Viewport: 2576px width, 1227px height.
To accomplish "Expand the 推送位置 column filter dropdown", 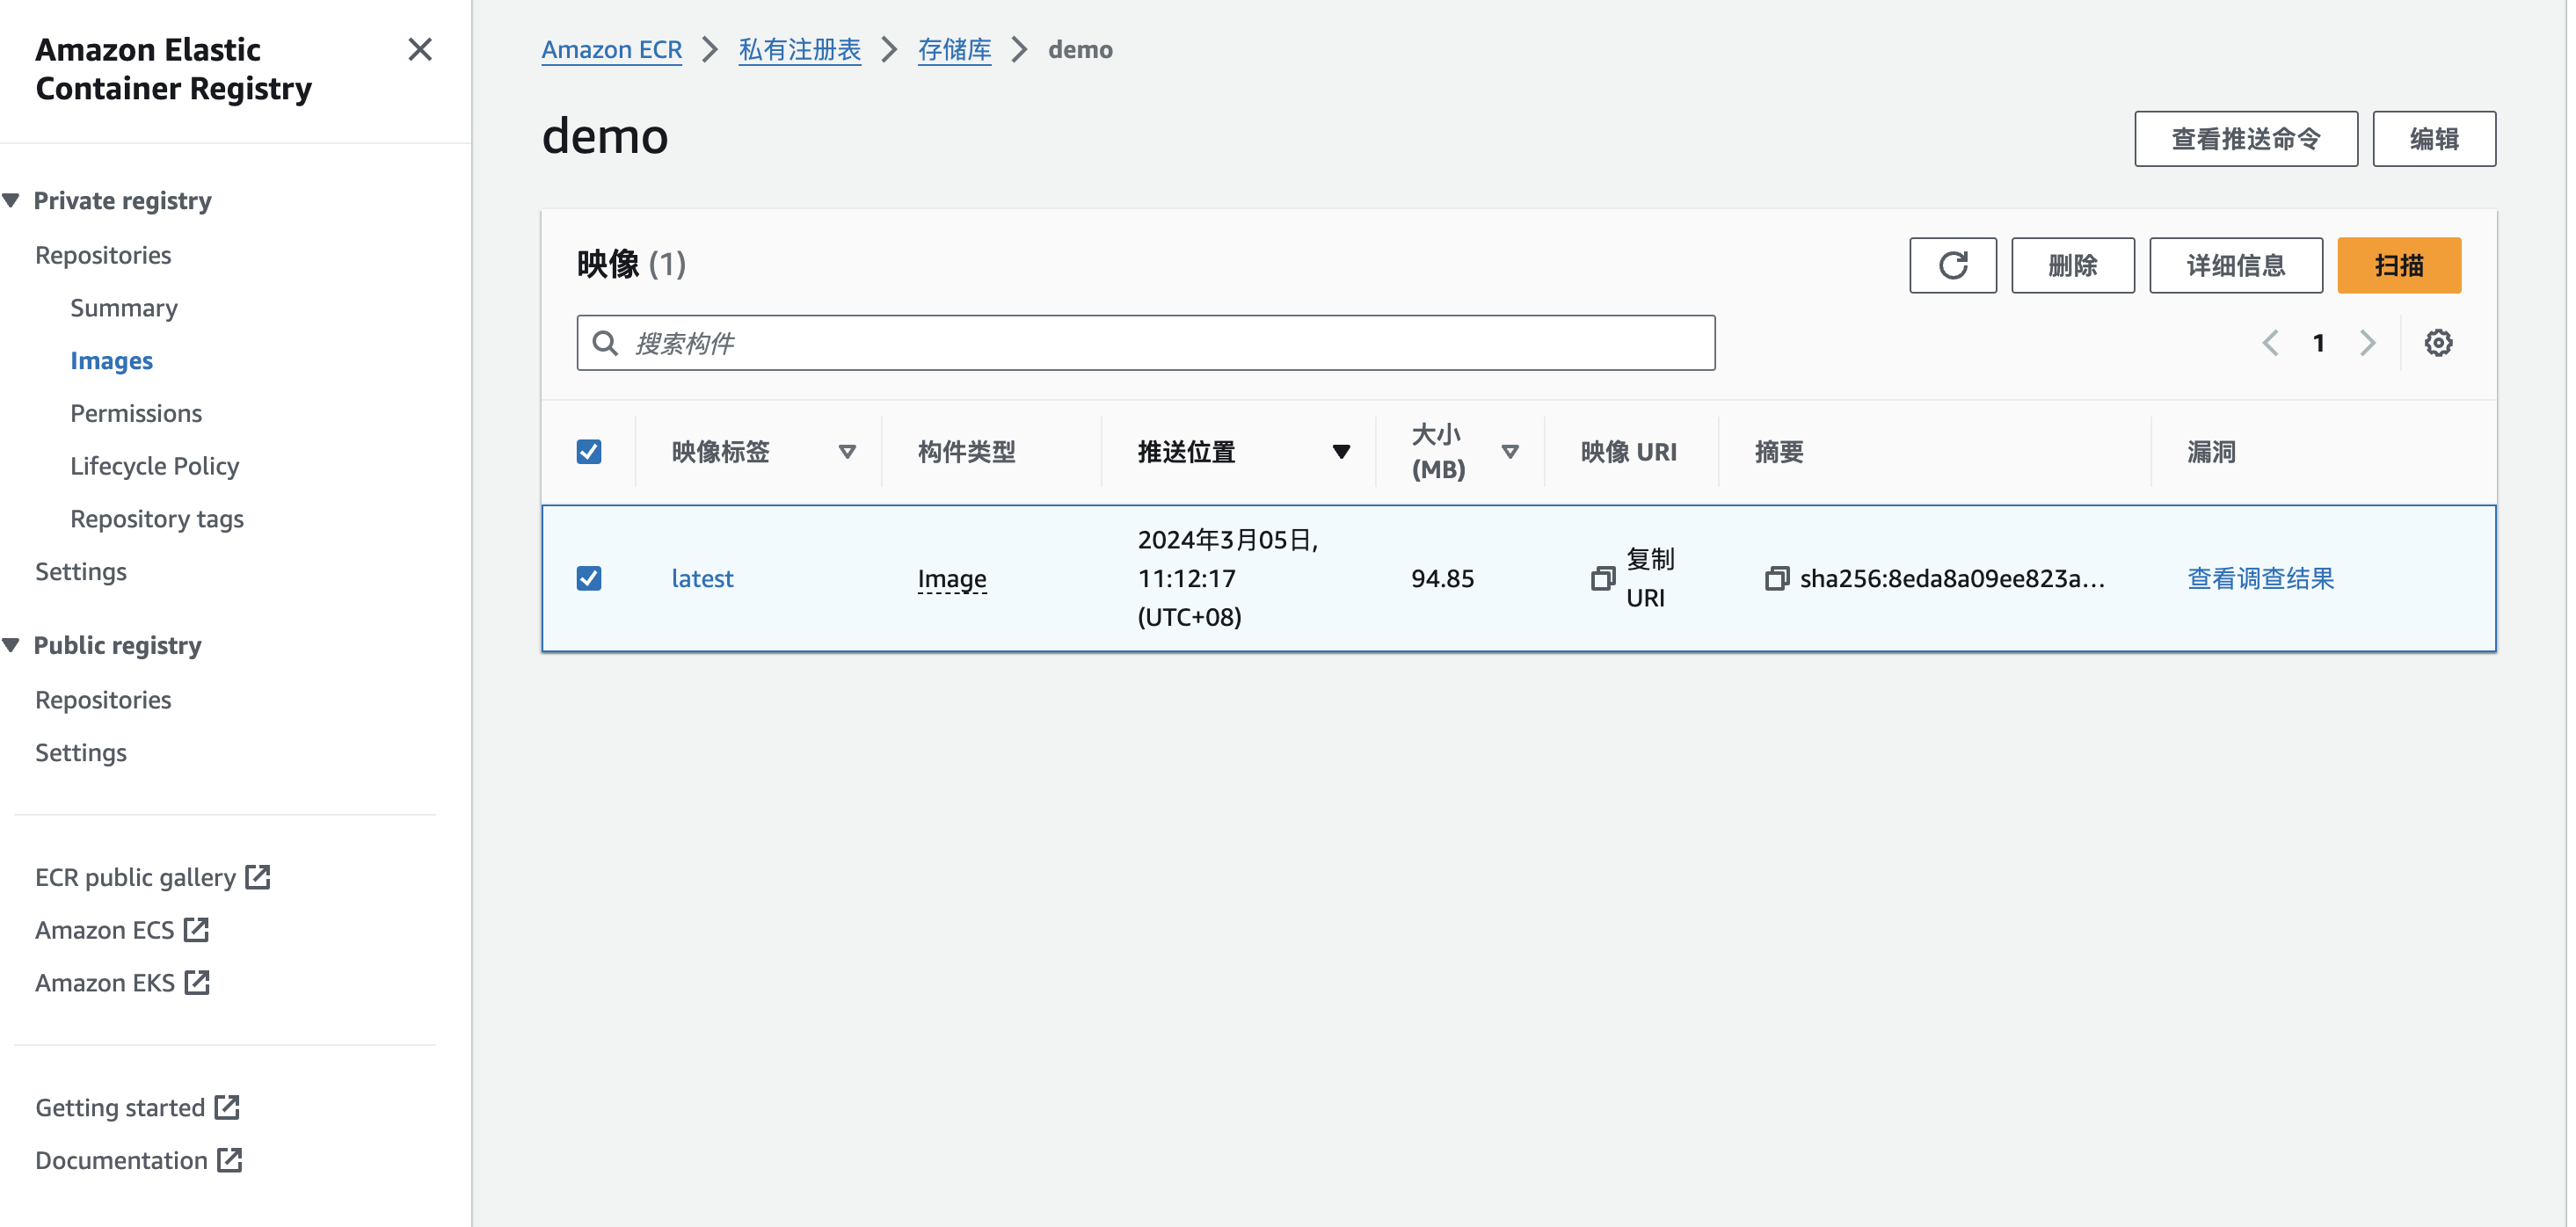I will coord(1339,452).
